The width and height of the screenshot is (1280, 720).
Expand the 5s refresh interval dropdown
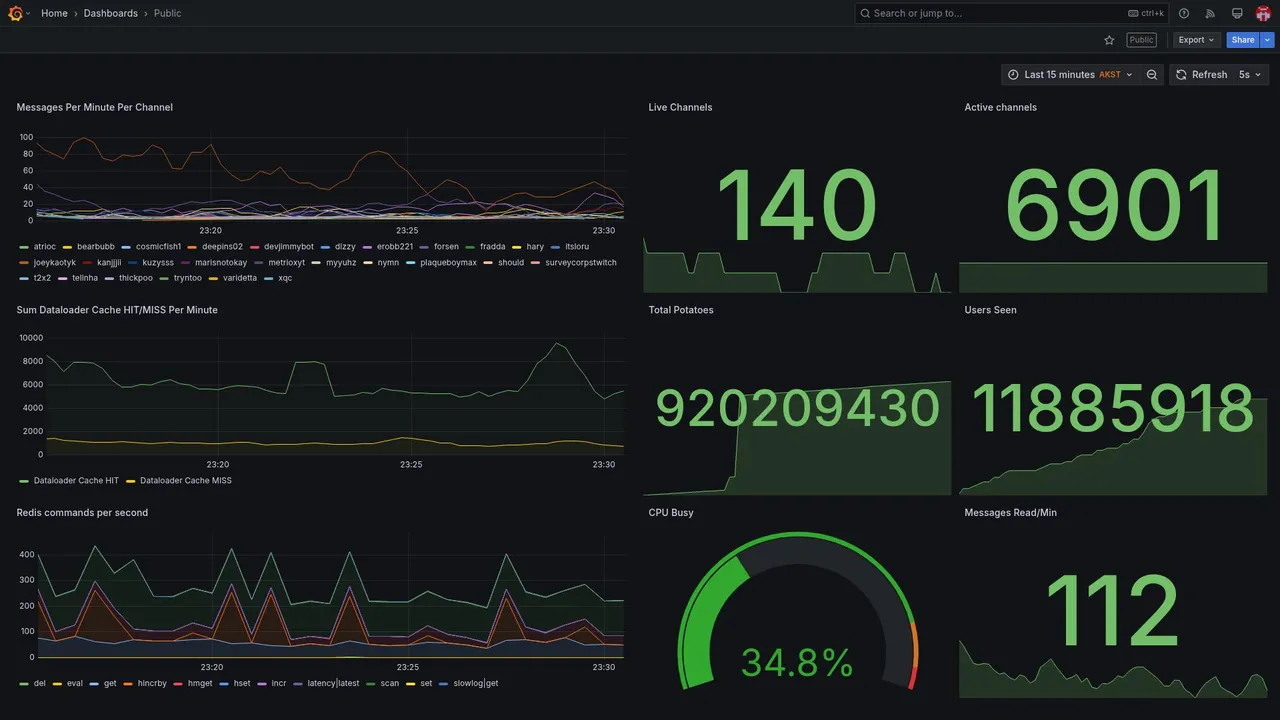(x=1250, y=75)
